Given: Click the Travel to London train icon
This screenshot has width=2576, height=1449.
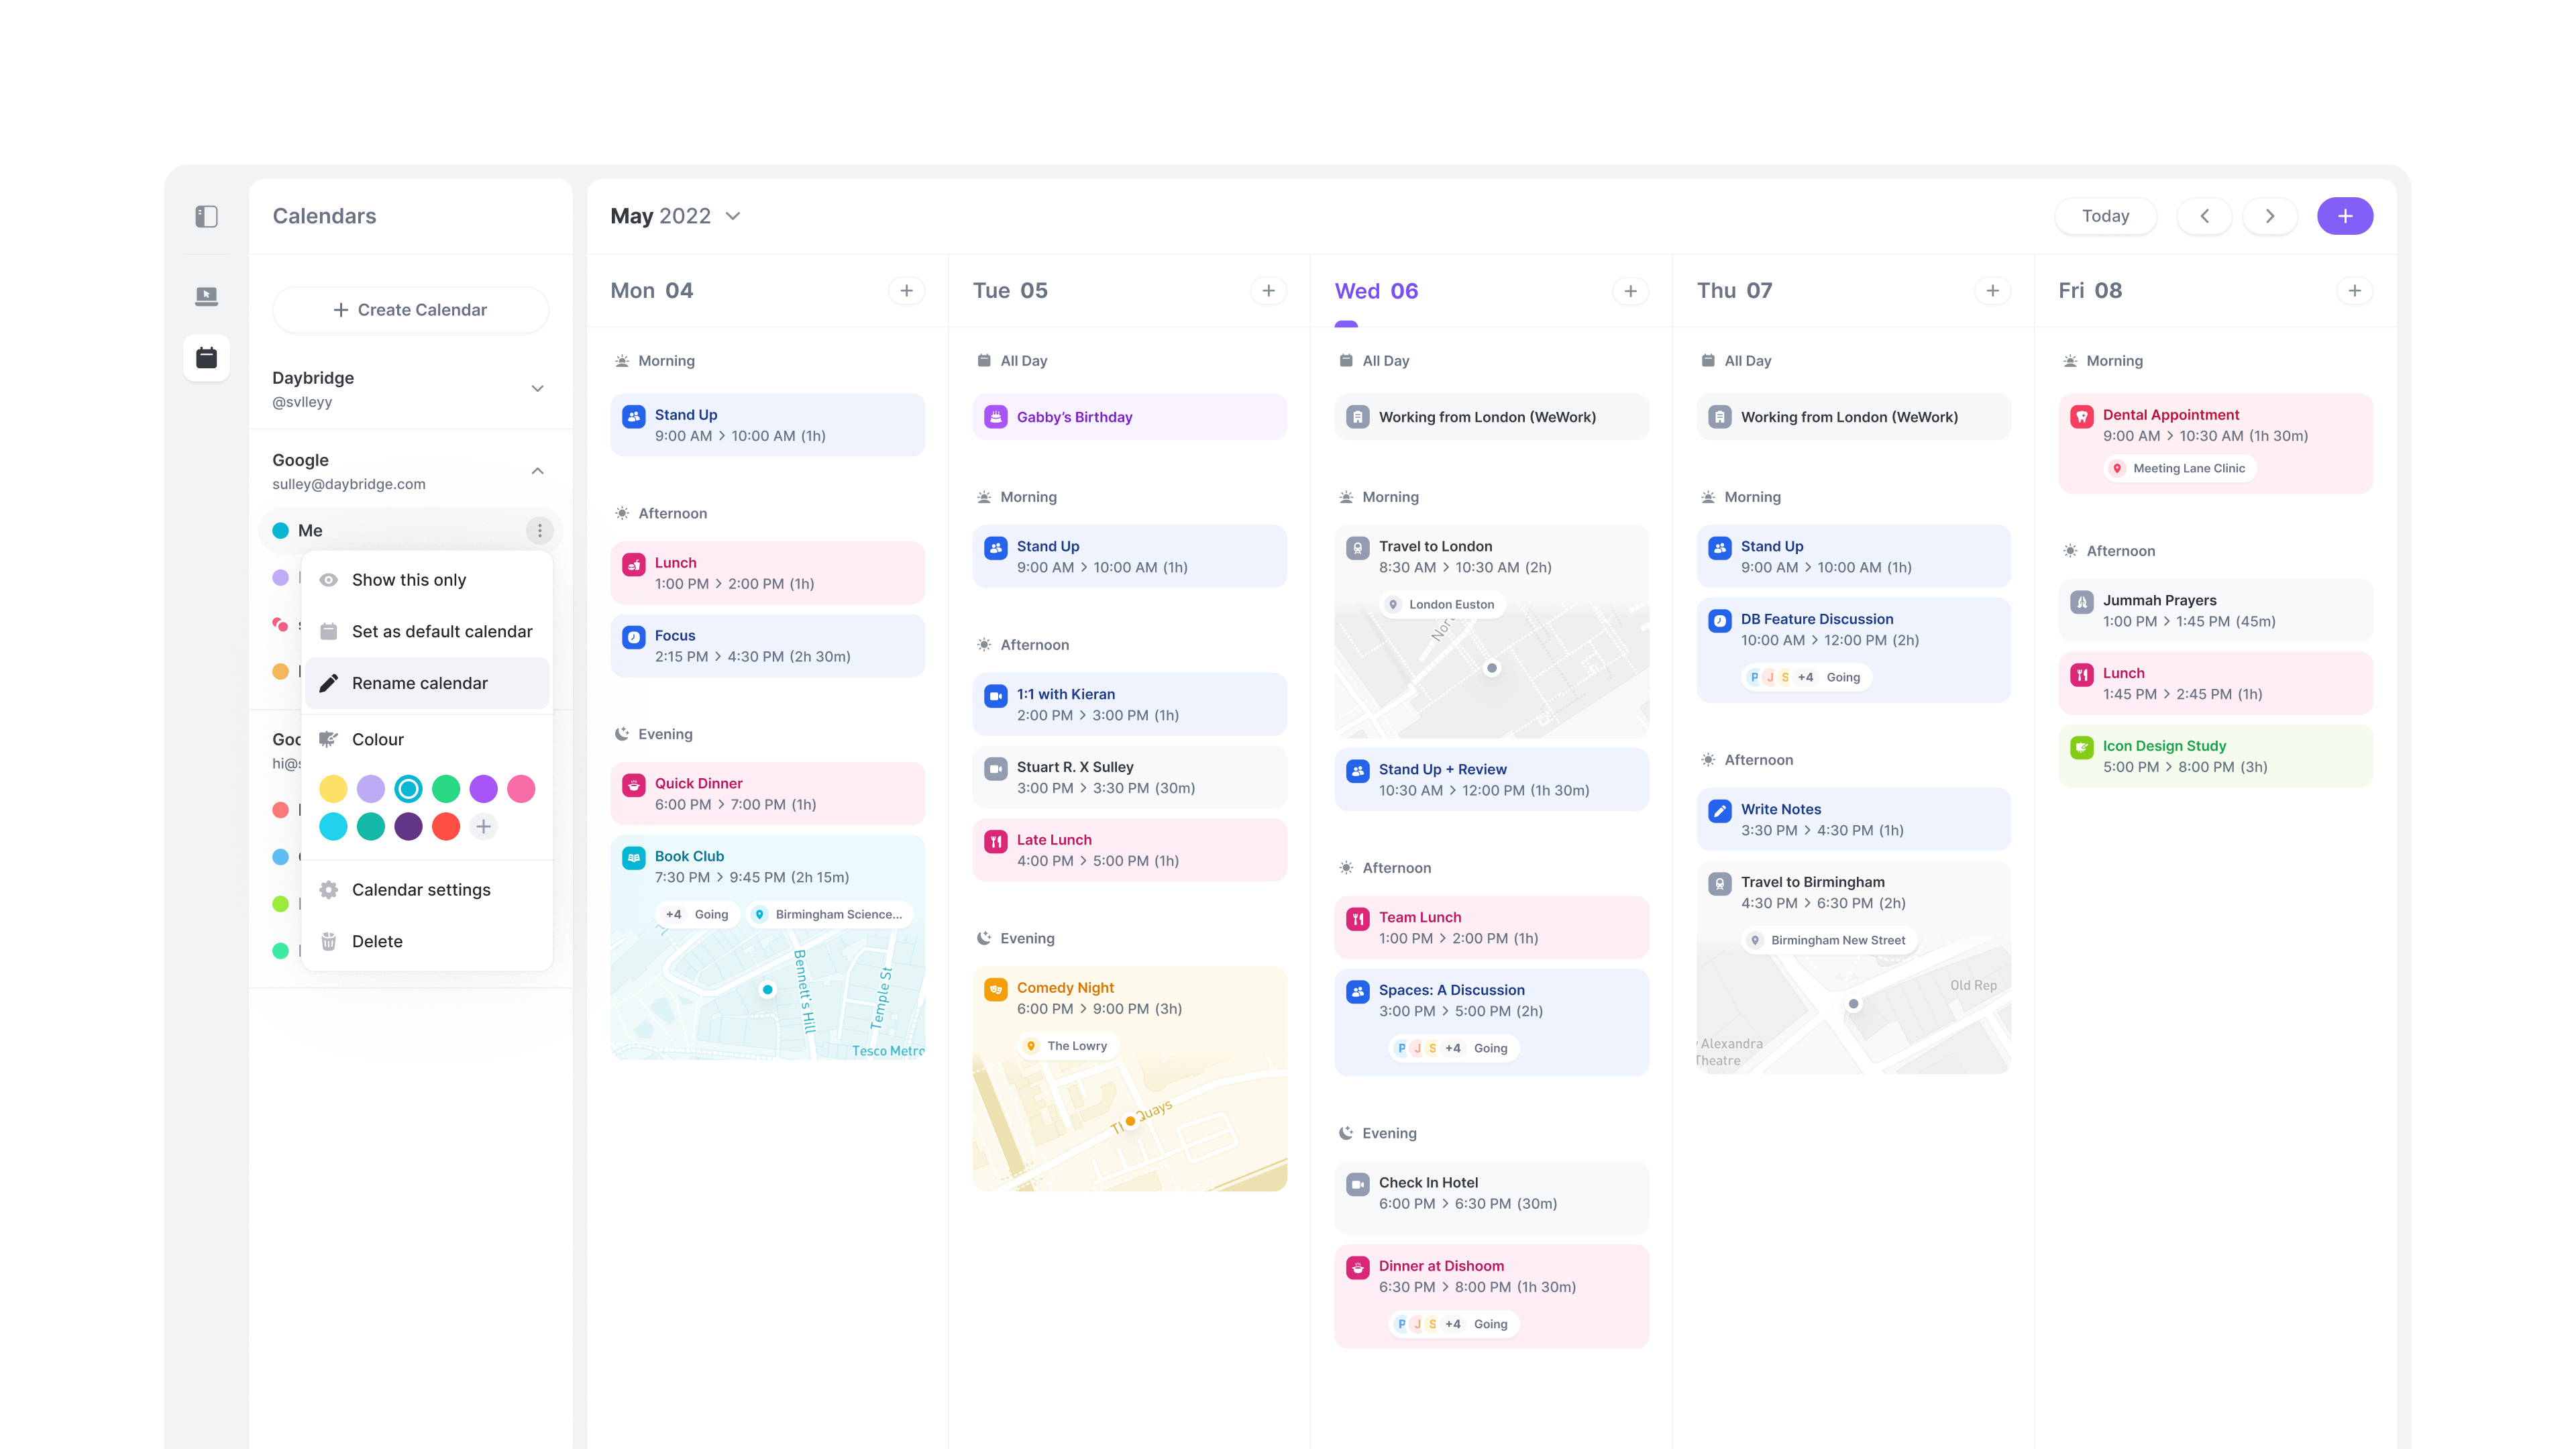Looking at the screenshot, I should [1357, 547].
